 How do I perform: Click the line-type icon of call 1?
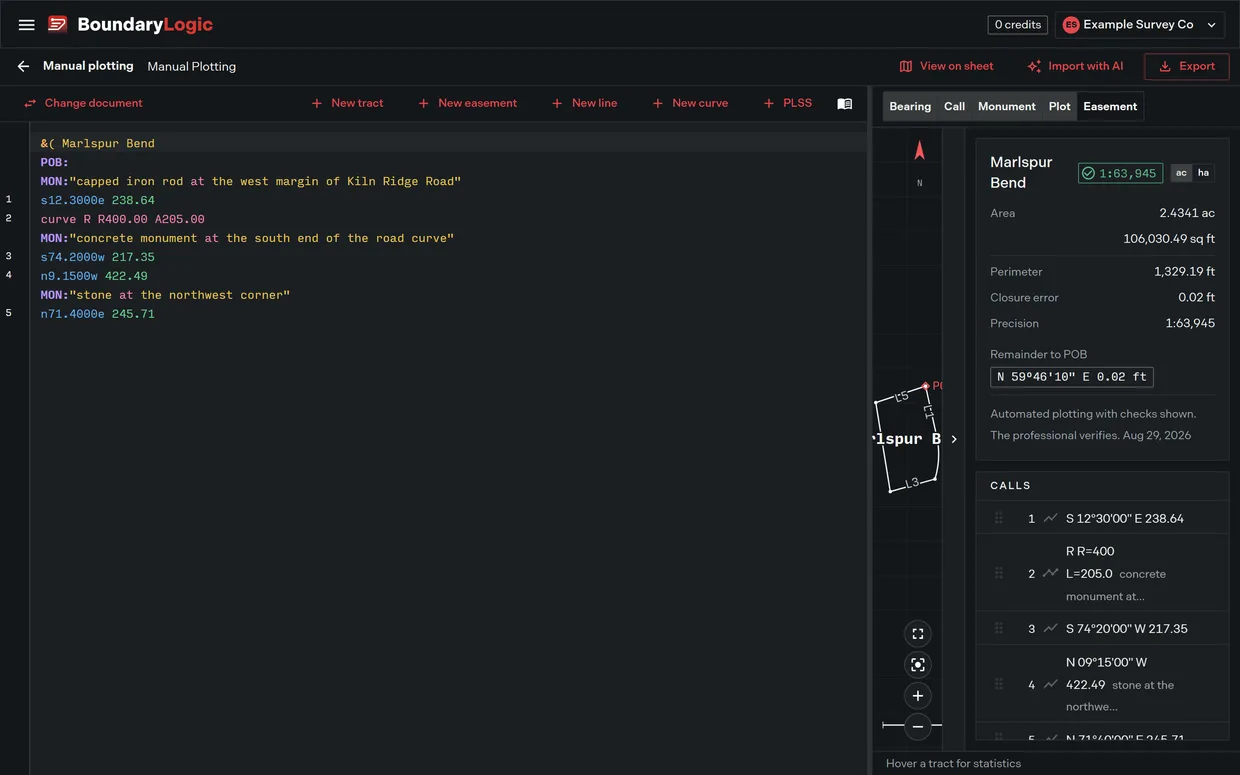coord(1050,518)
